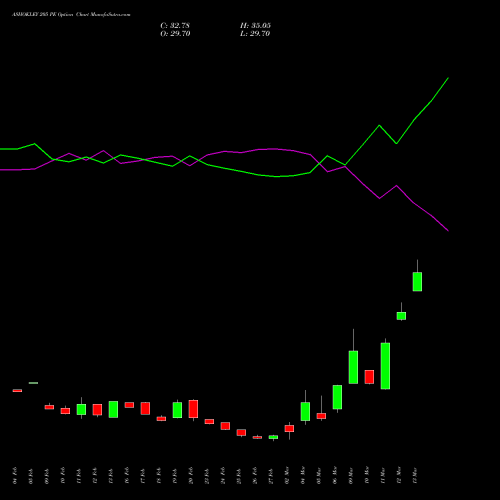The image size is (500, 500).
Task: Select the red candlestick for 20 Feb
Action: point(193,409)
